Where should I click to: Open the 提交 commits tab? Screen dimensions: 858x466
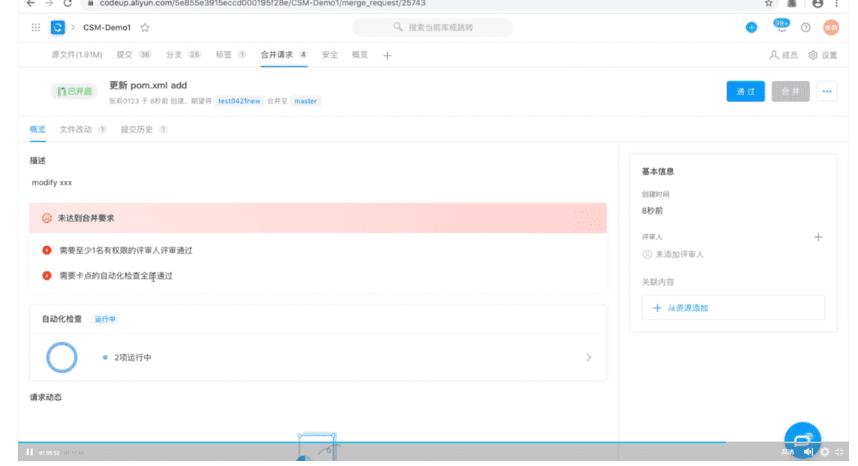pyautogui.click(x=133, y=55)
